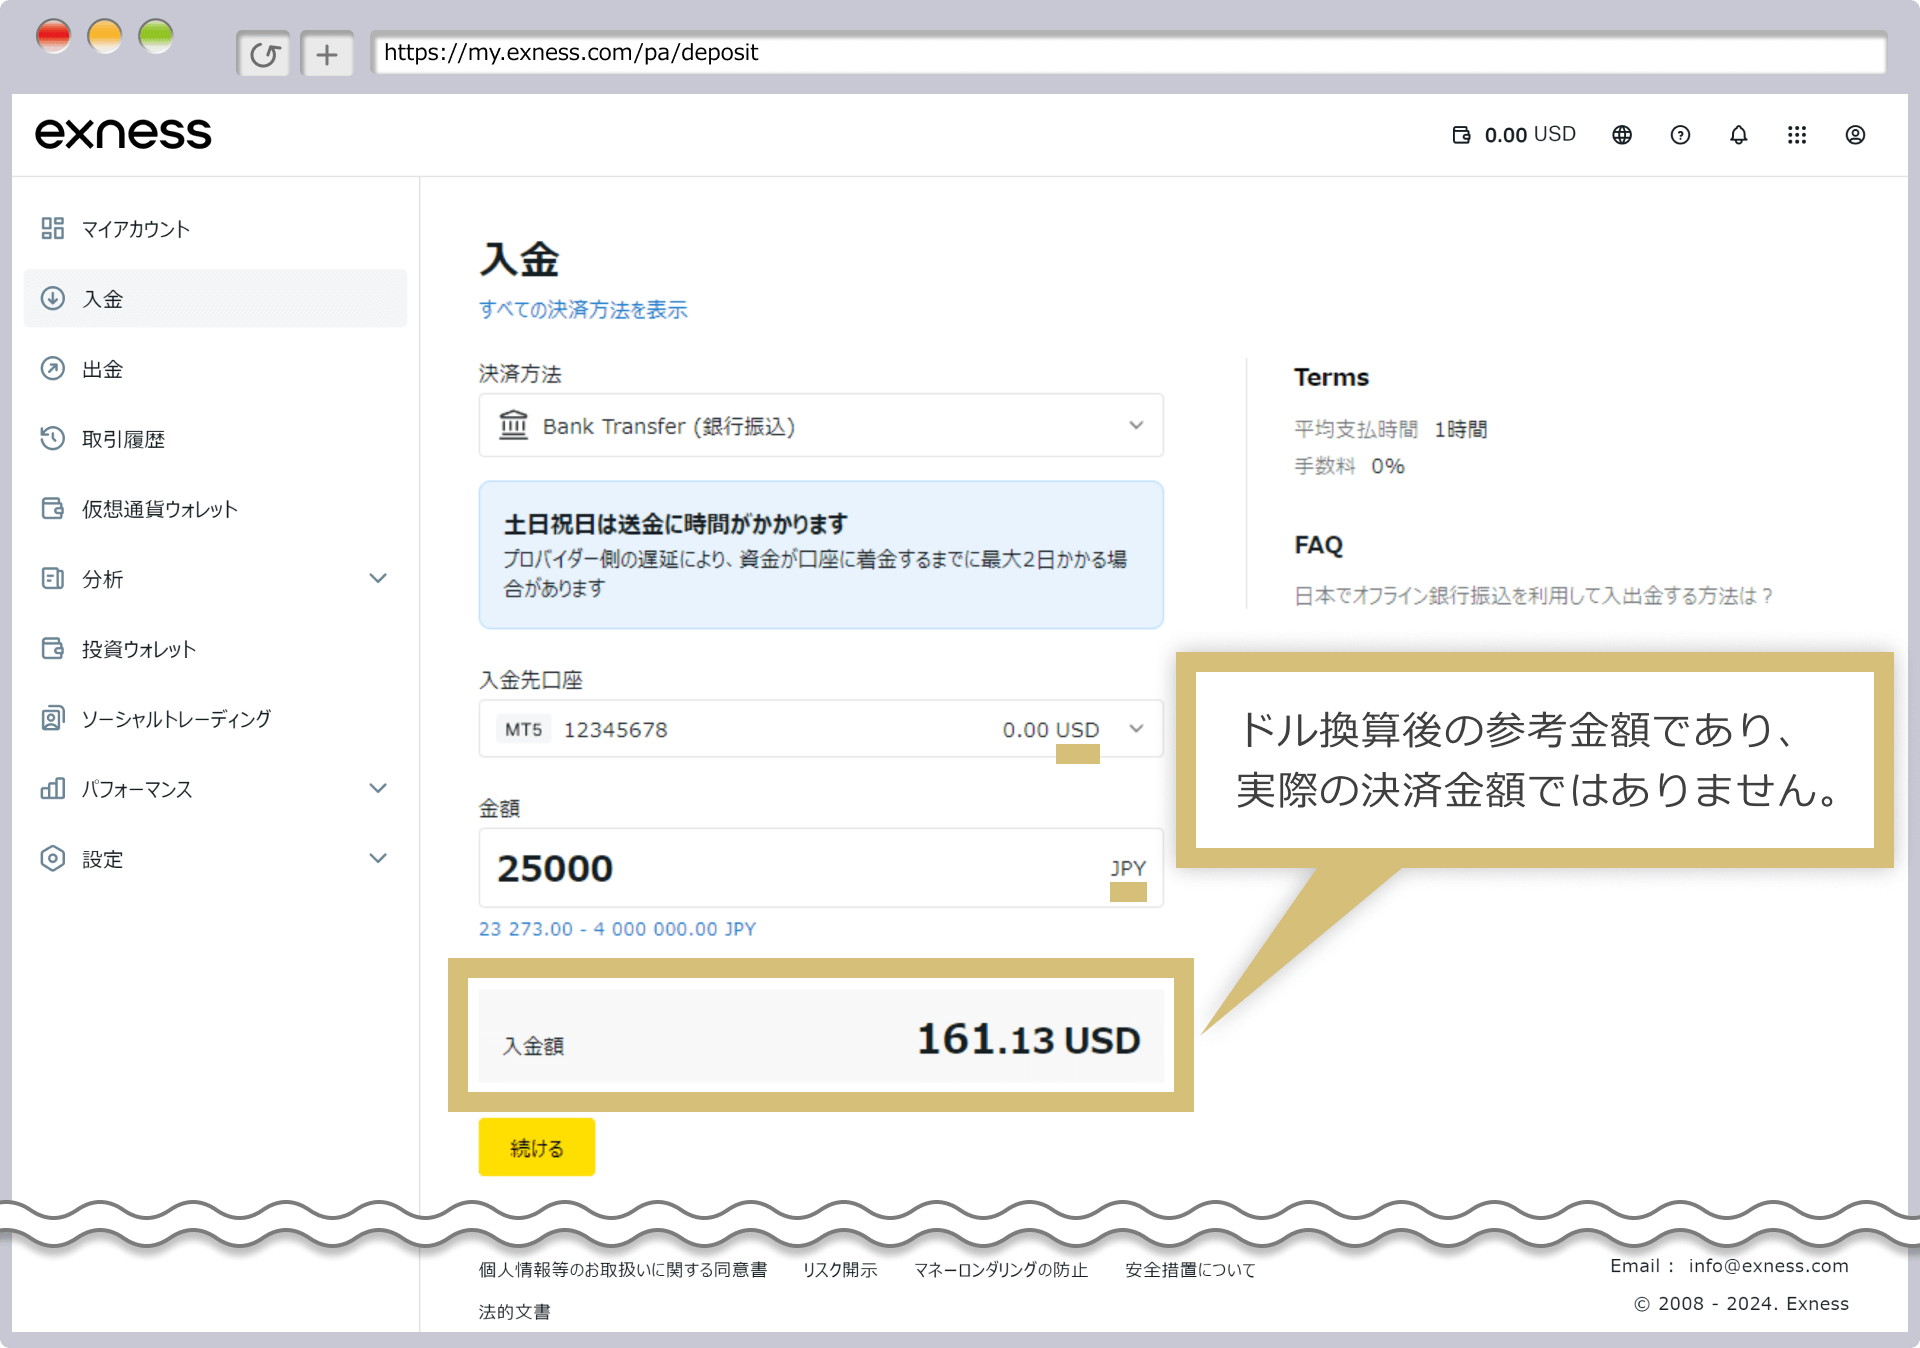Open the MT5 12345678 account dropdown
Viewport: 1920px width, 1348px height.
(x=821, y=729)
